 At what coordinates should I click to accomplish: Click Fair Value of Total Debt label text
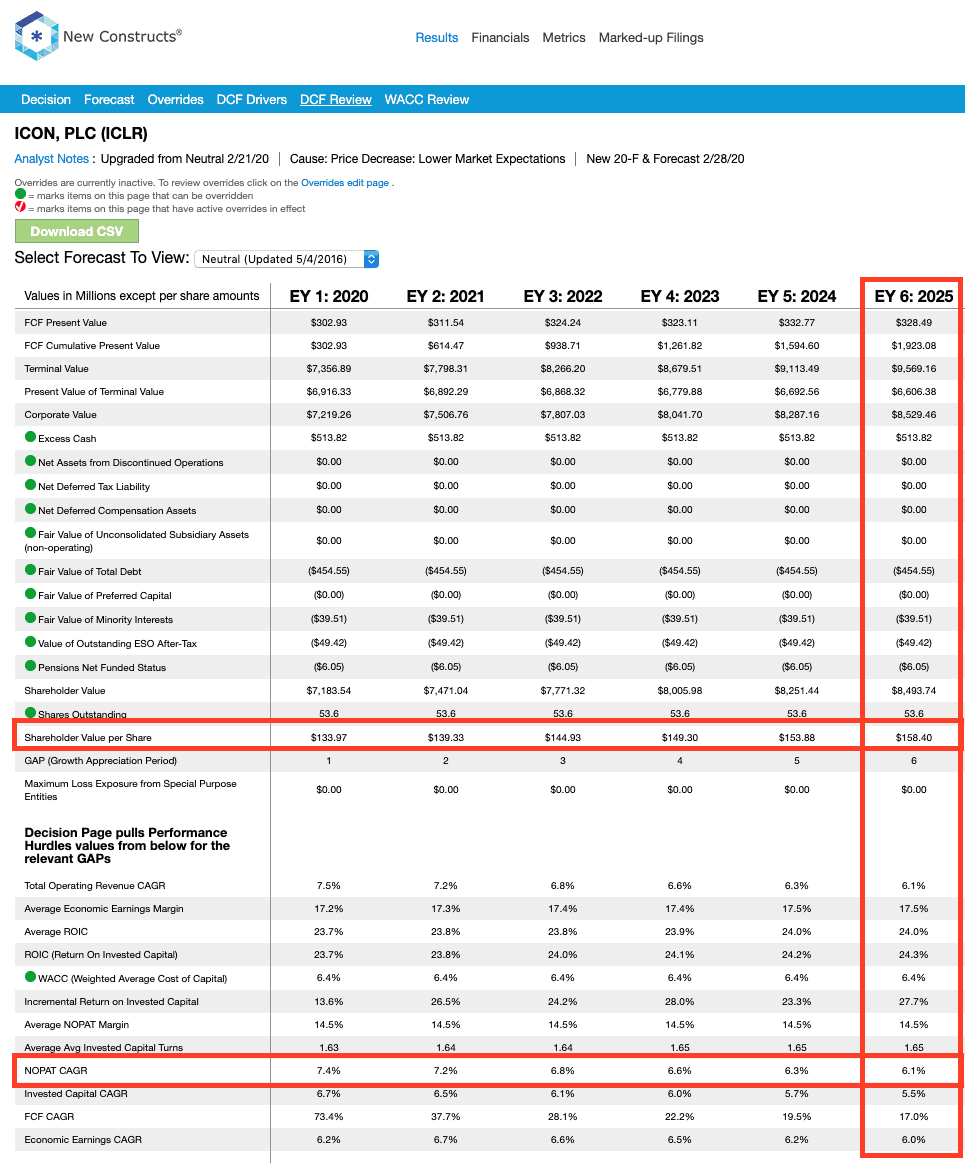point(90,571)
